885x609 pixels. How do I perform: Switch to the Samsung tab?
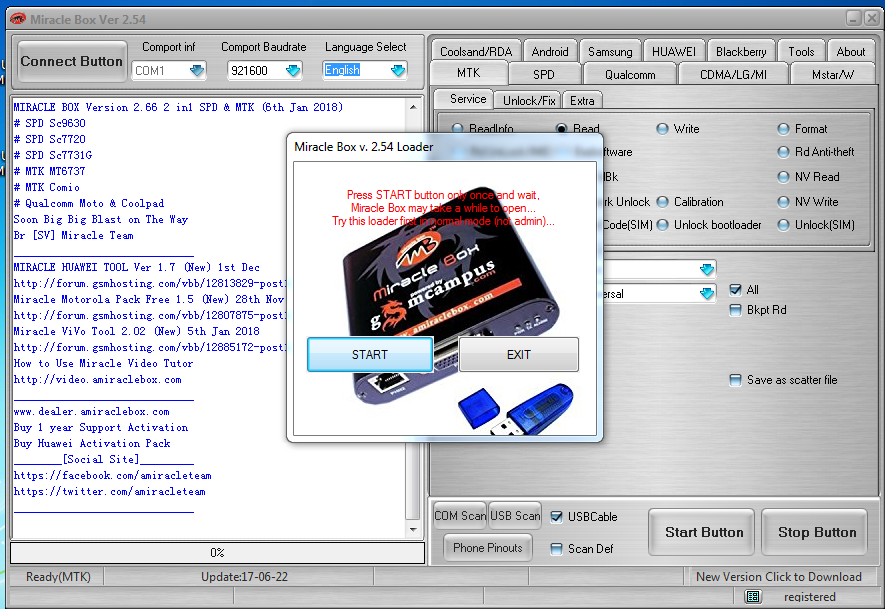click(610, 52)
